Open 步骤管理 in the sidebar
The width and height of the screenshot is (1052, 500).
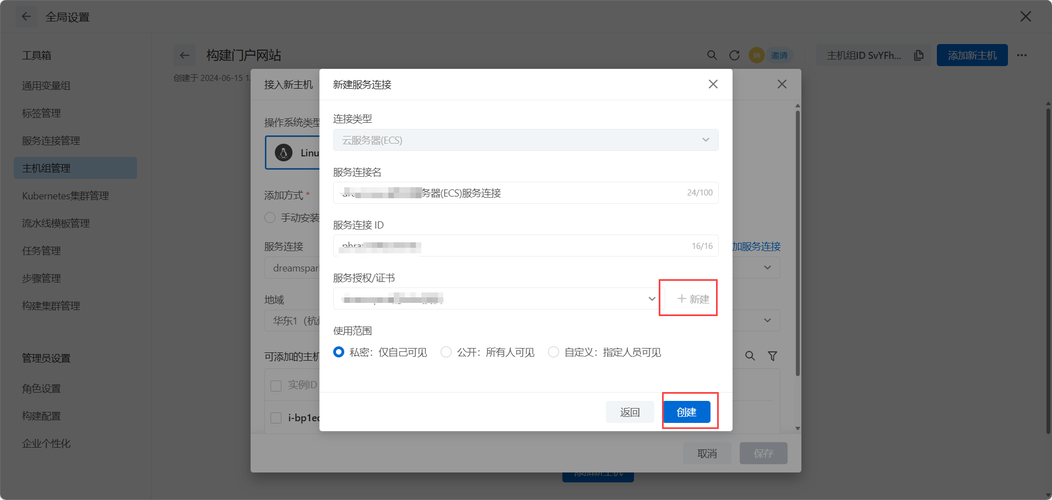point(42,278)
